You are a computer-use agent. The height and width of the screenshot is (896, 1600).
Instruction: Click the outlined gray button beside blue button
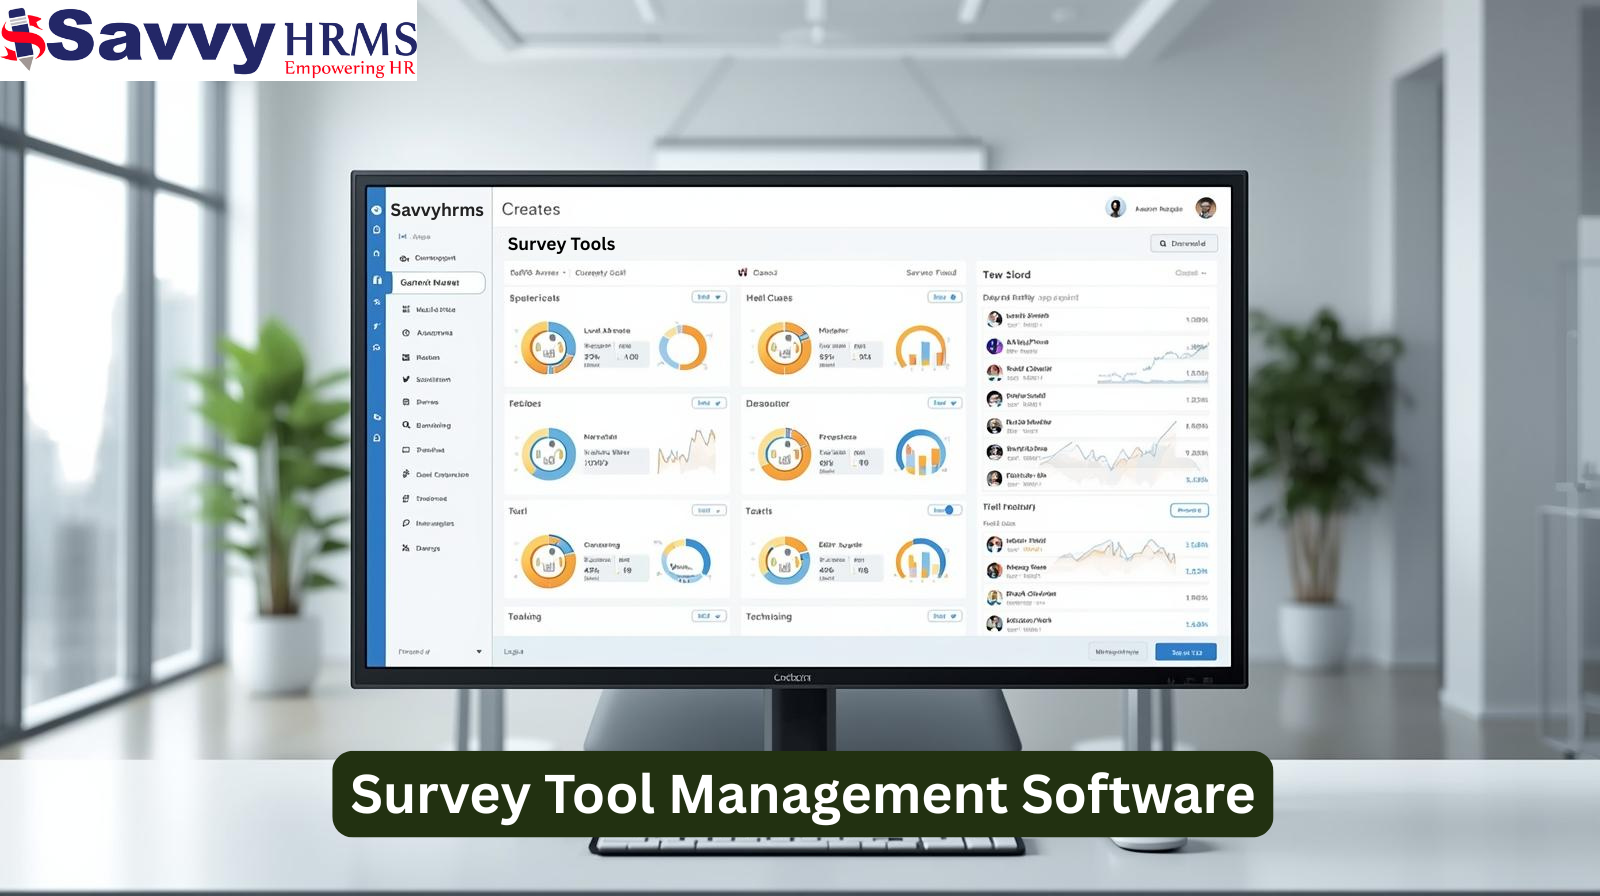(1118, 652)
